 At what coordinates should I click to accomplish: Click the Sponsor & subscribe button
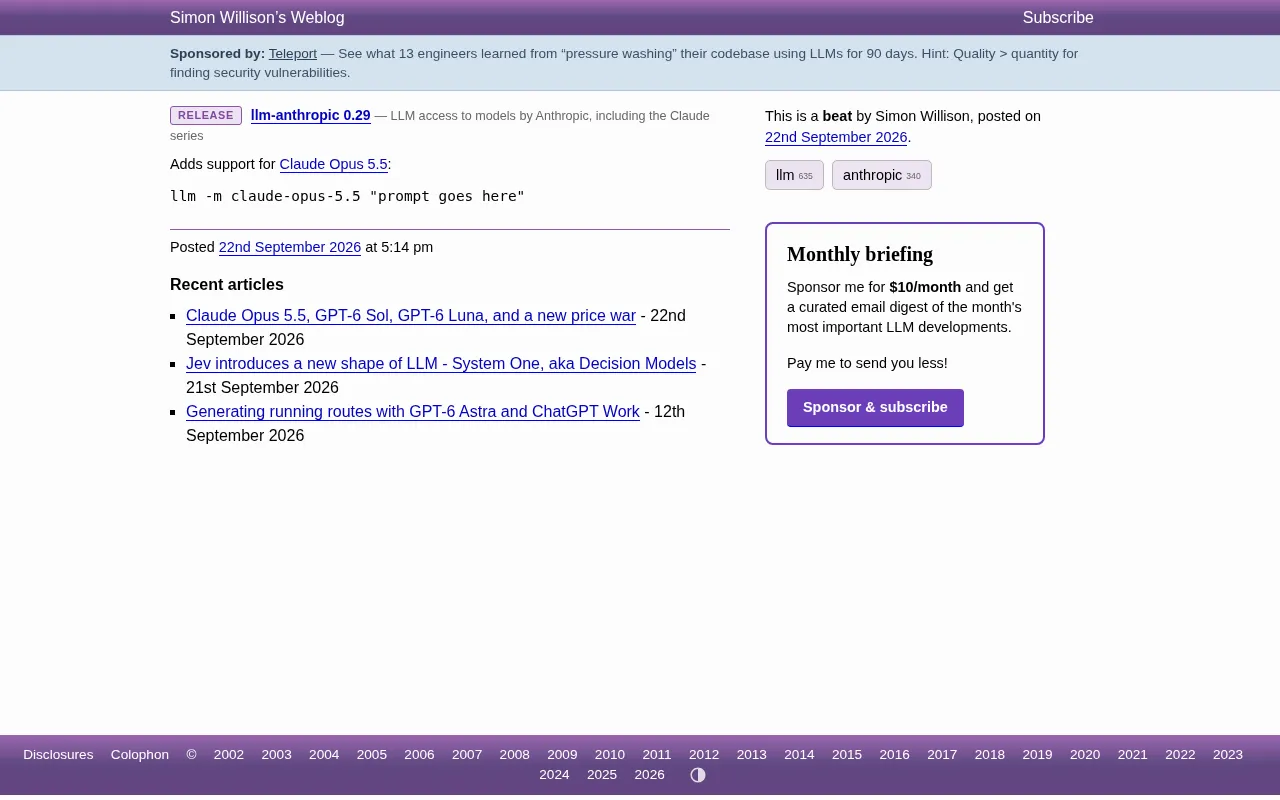point(875,408)
